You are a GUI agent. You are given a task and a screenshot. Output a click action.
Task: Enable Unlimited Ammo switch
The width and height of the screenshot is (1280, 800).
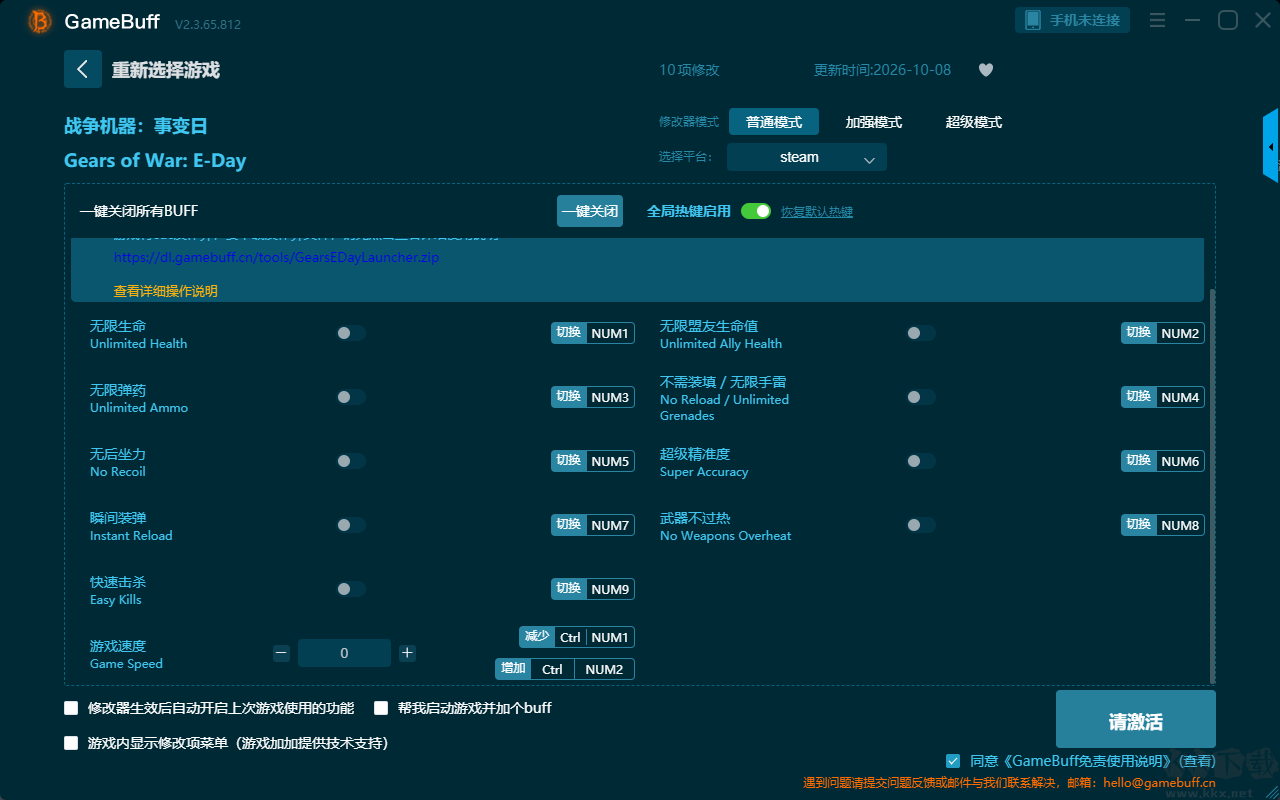pos(351,397)
